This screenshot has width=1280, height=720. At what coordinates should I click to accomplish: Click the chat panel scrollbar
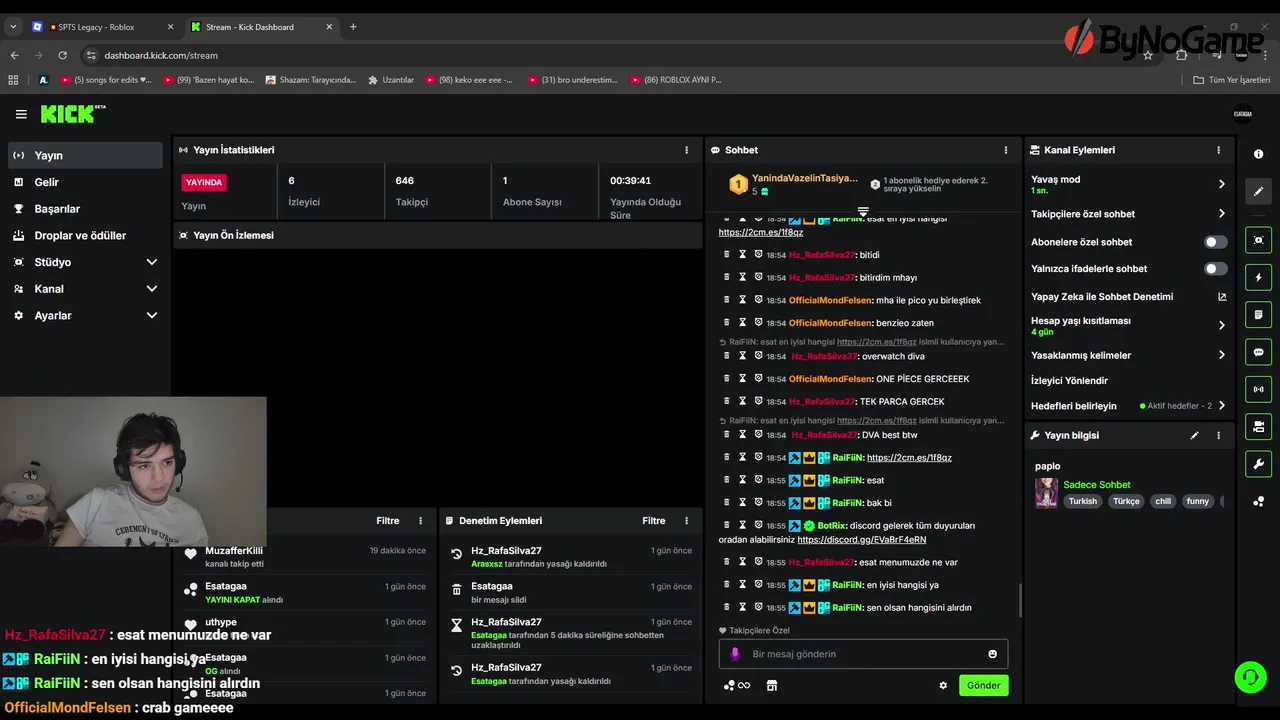[1019, 600]
